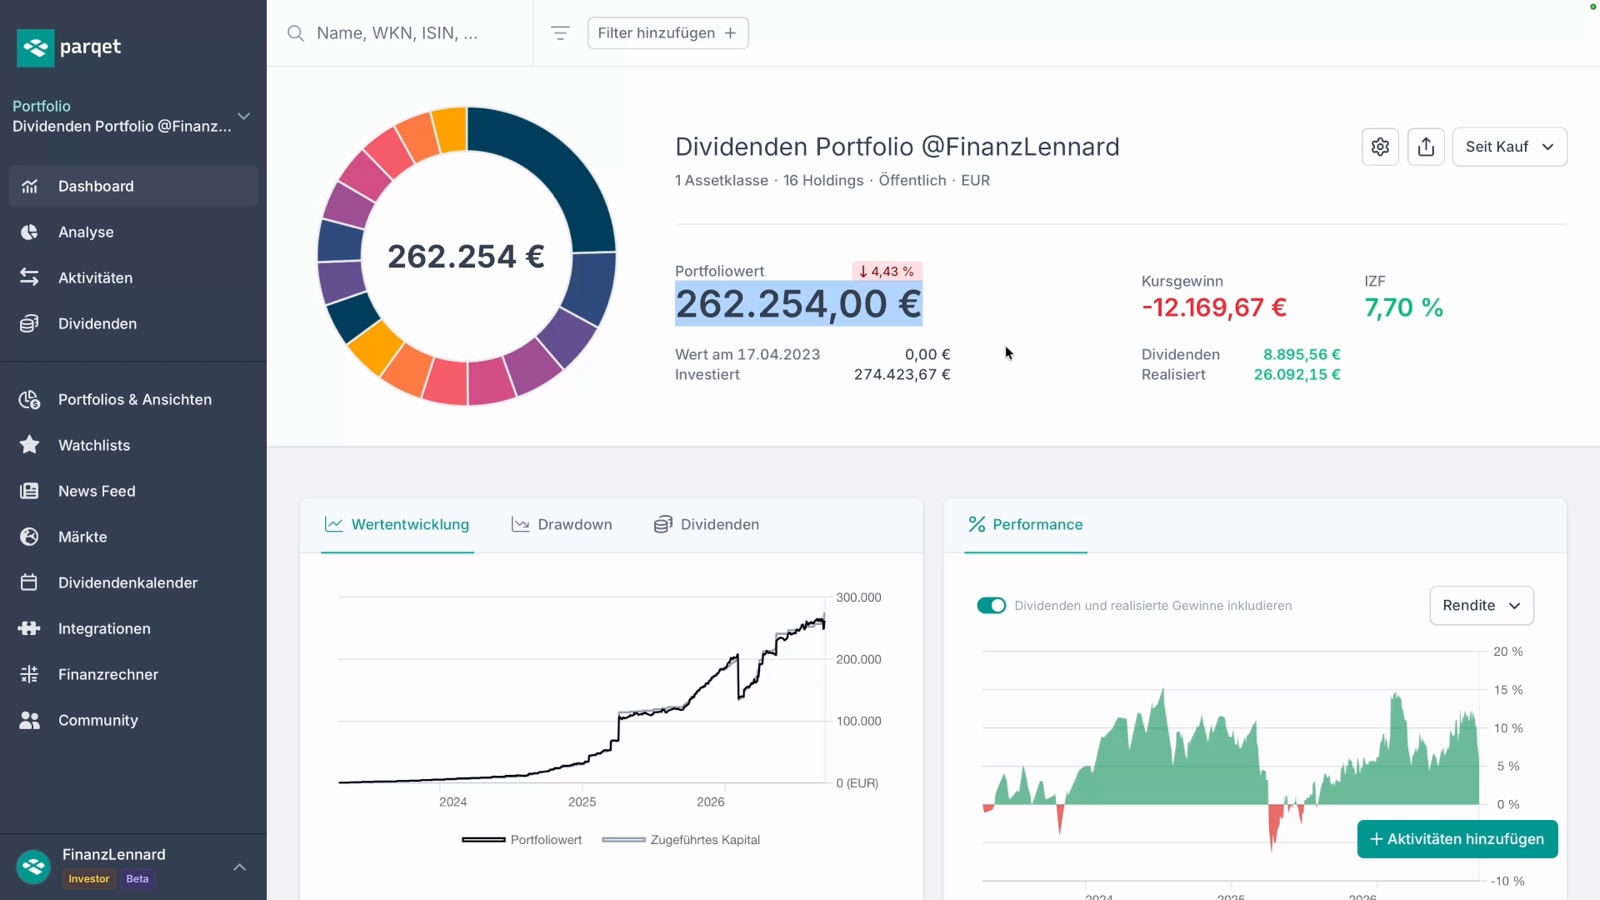Image resolution: width=1600 pixels, height=900 pixels.
Task: Open Watchlists link
Action: (133, 445)
